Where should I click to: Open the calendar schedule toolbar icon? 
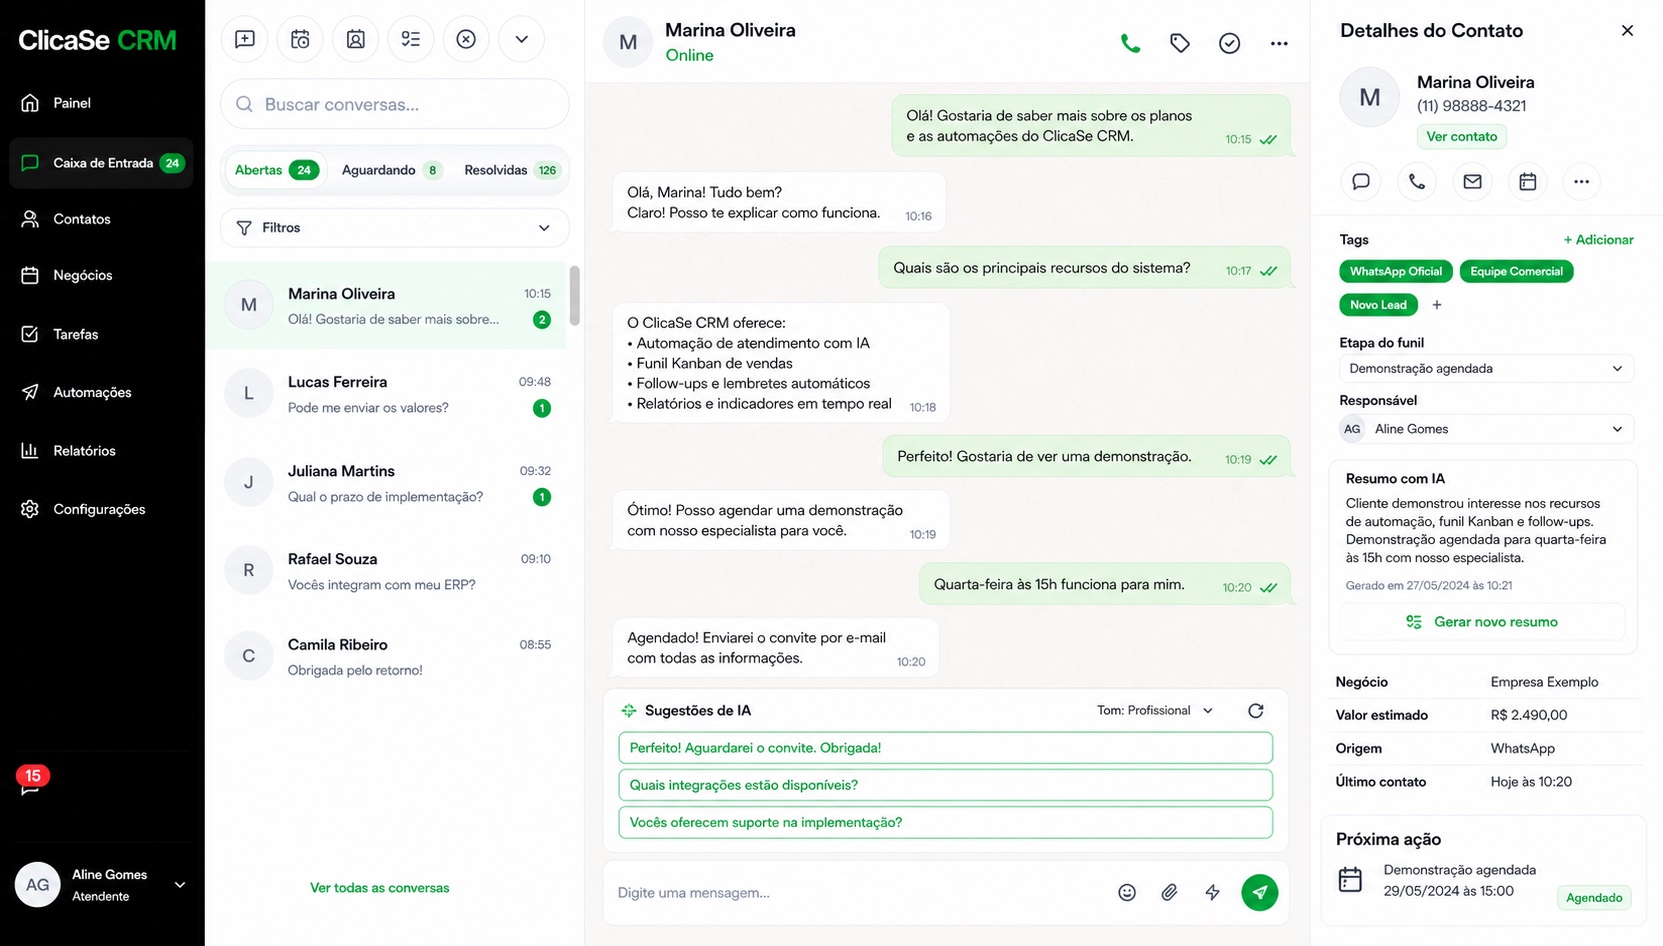pos(300,39)
